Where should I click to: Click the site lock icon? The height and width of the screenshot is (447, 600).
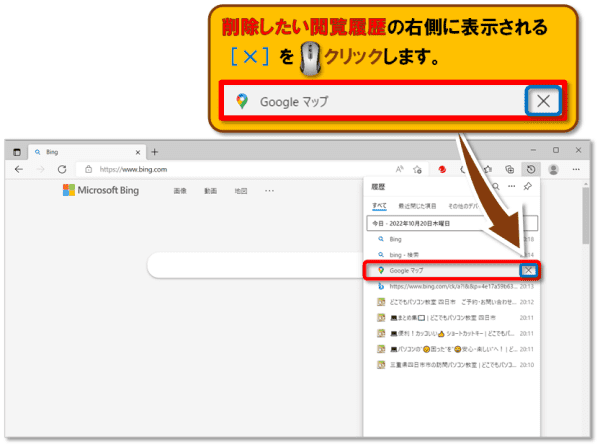point(88,169)
